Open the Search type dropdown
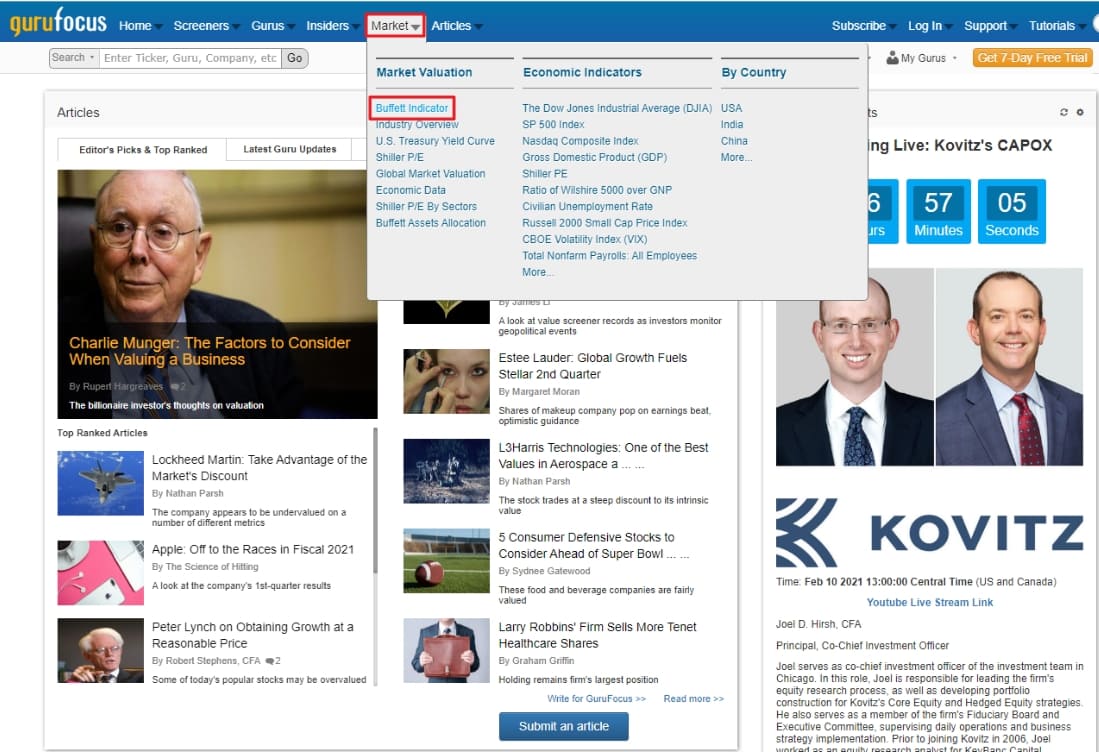The image size is (1099, 752). (x=74, y=57)
